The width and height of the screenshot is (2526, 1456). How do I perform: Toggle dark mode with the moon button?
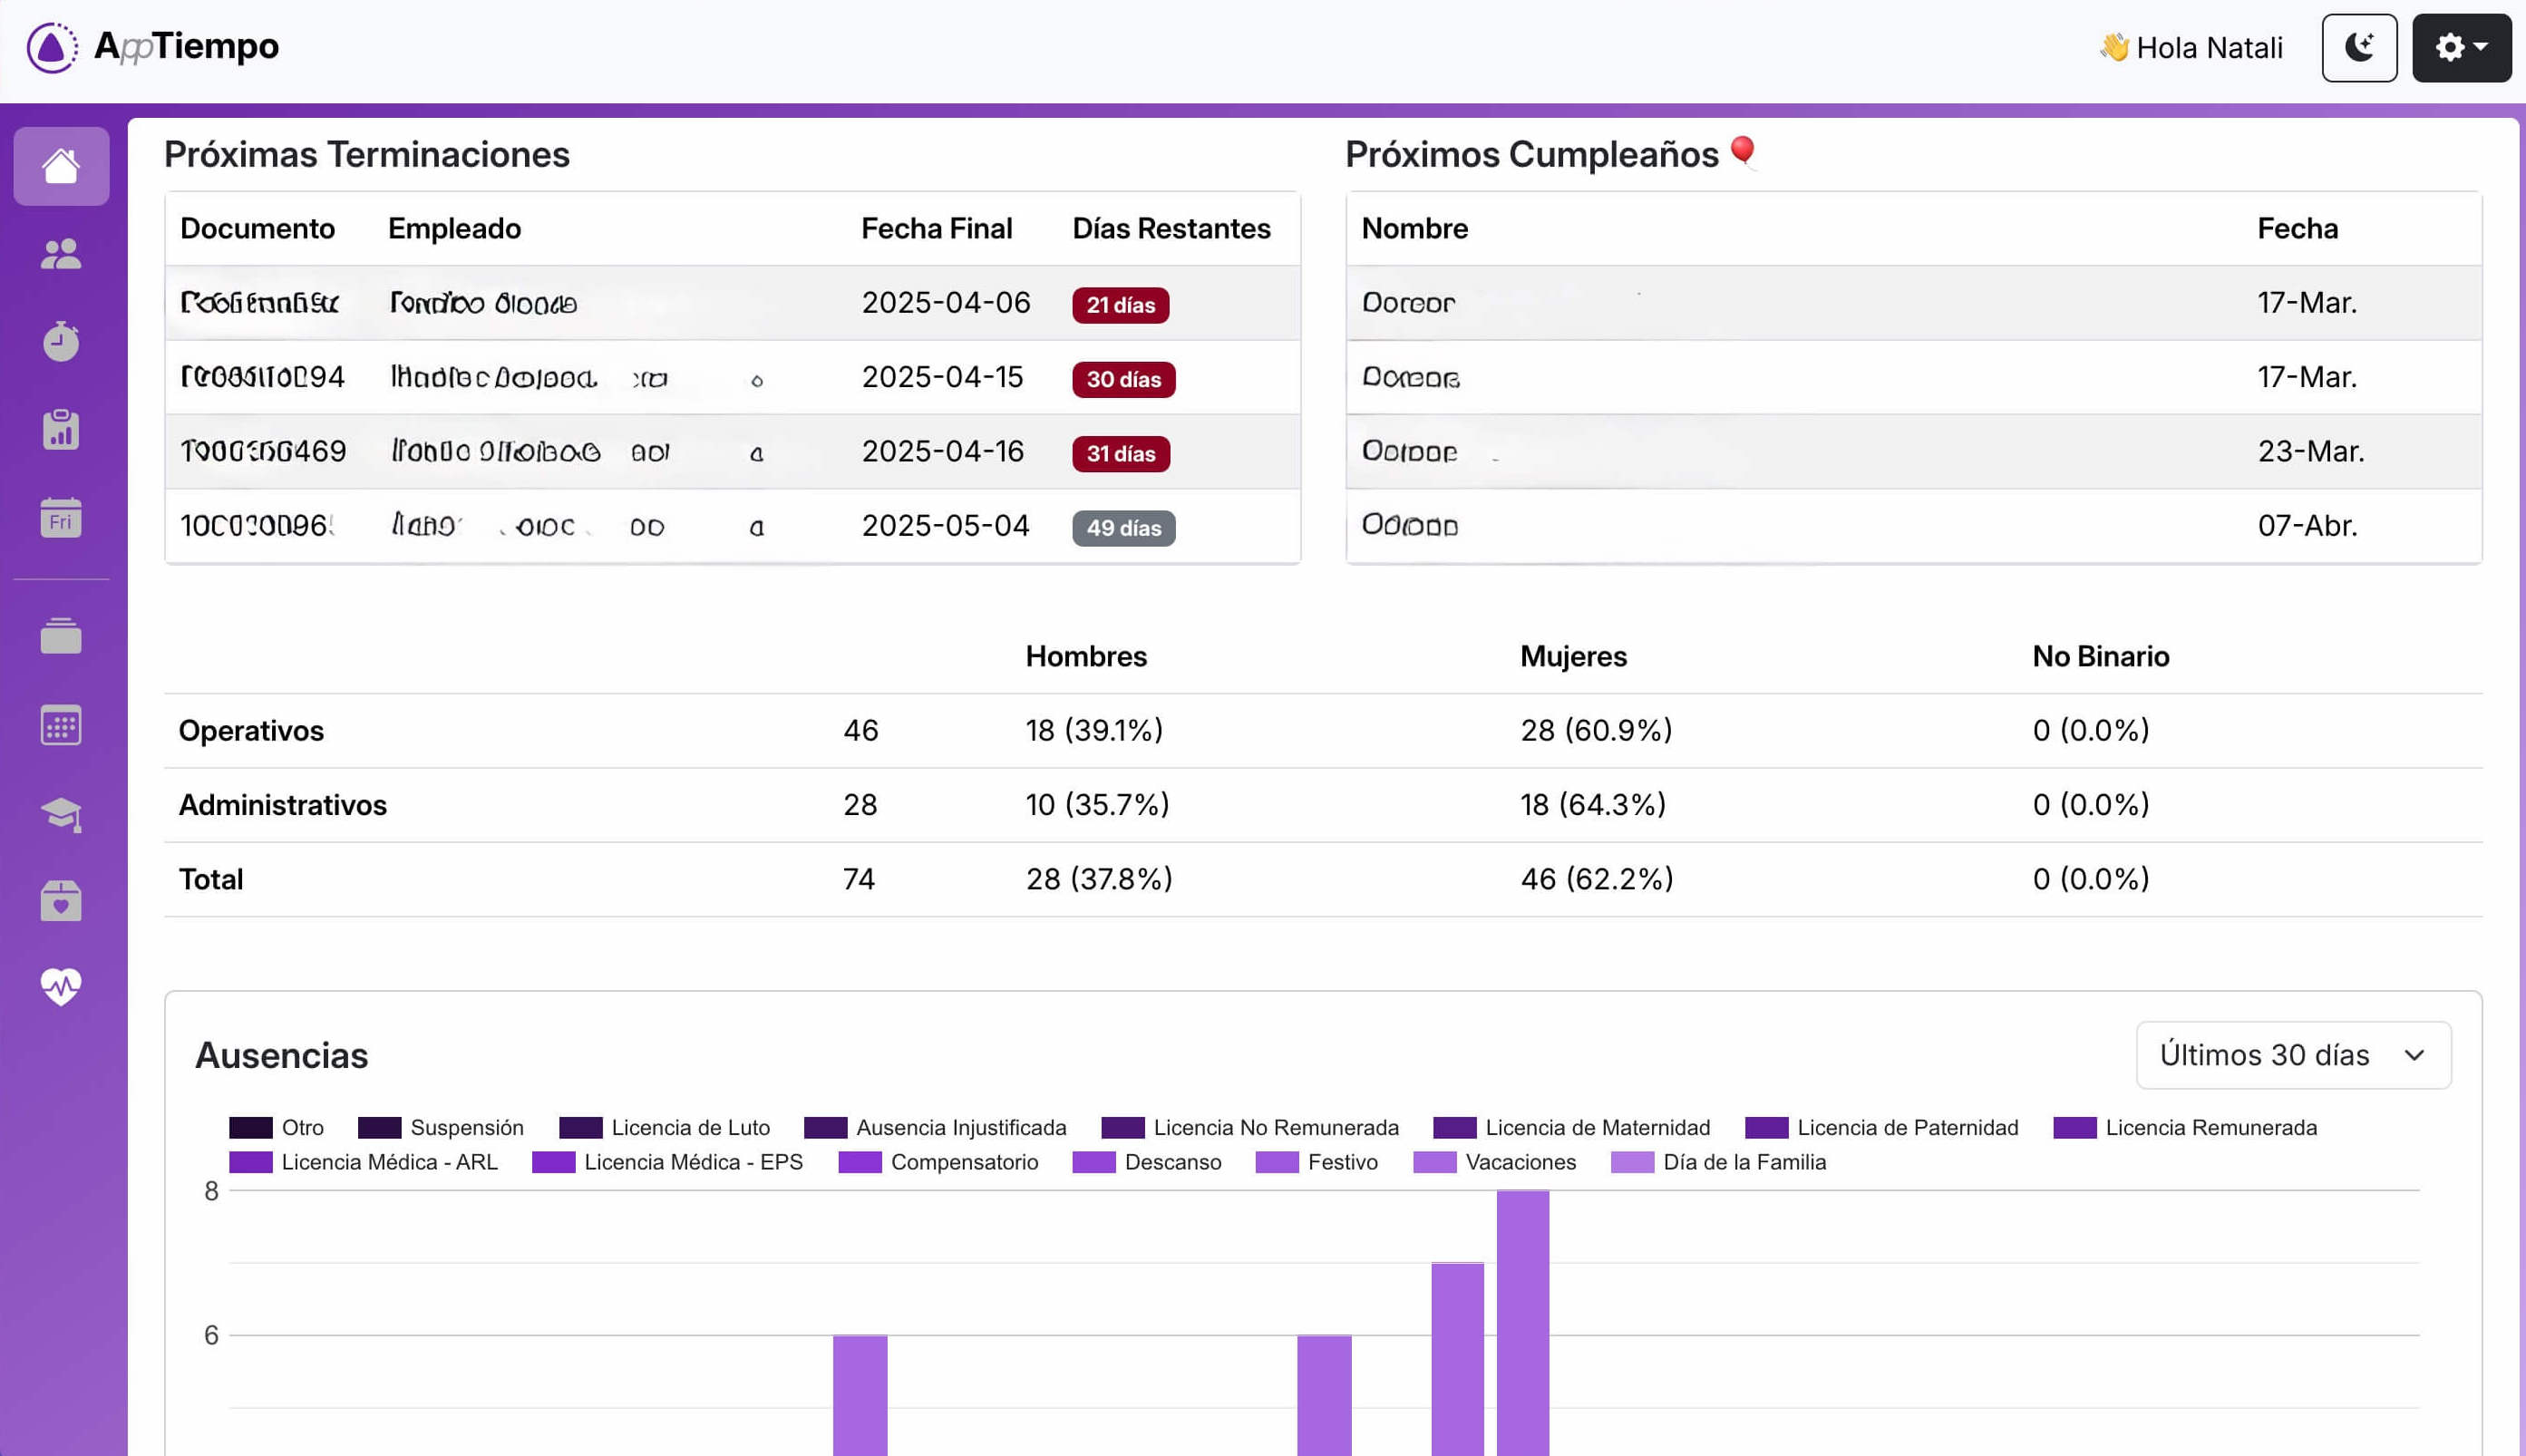[2358, 48]
